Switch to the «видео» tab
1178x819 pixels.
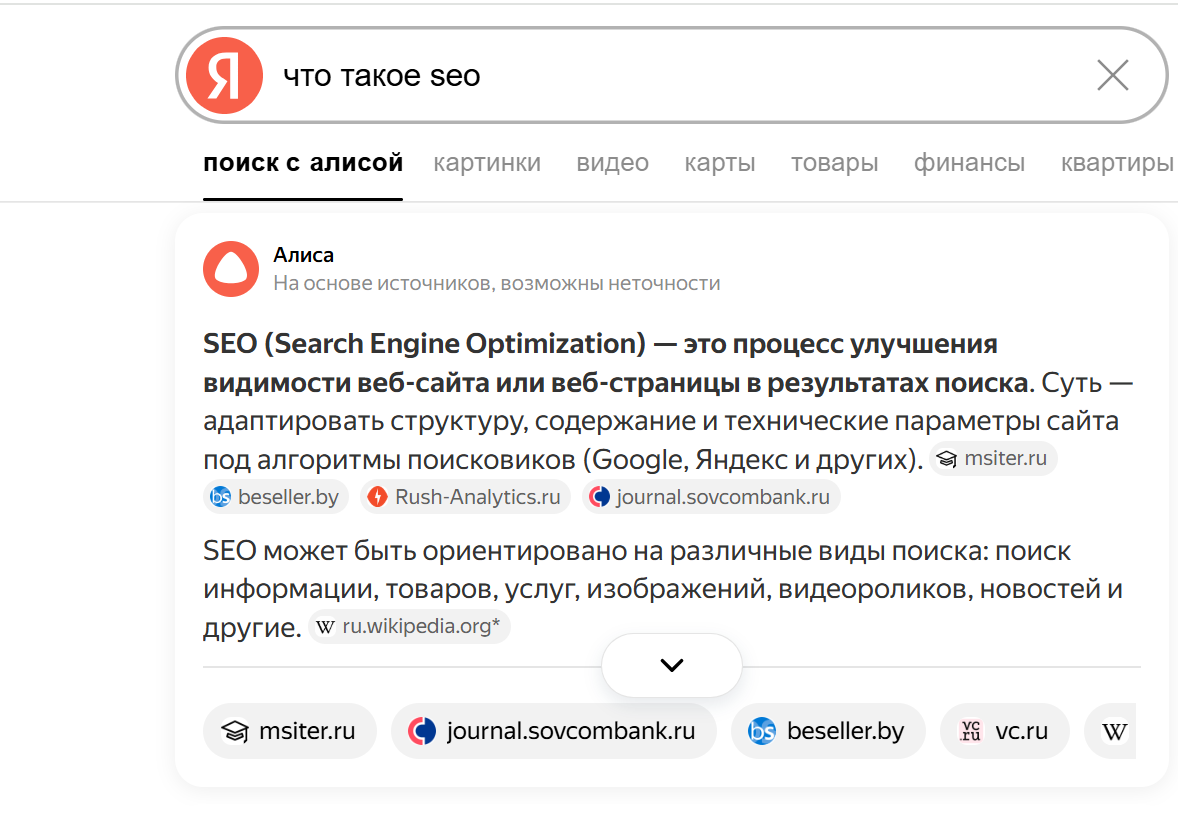point(612,163)
